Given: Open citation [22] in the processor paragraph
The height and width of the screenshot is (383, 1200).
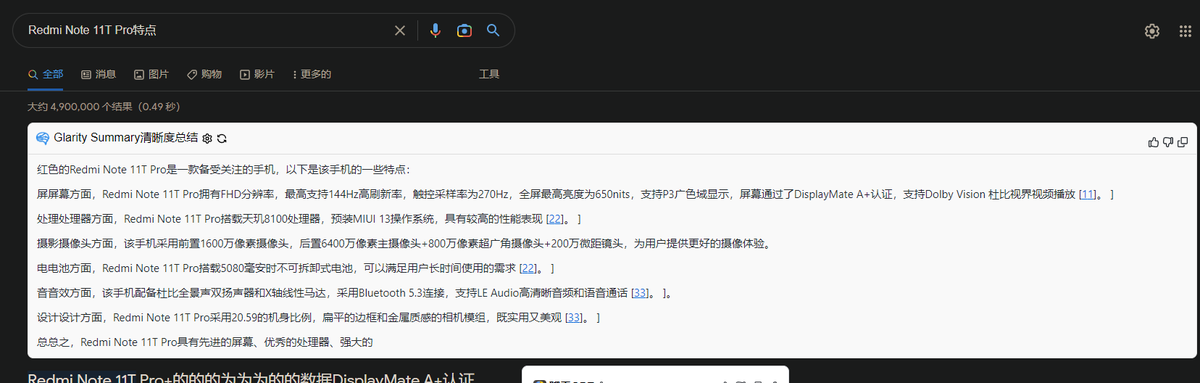Looking at the screenshot, I should click(555, 219).
